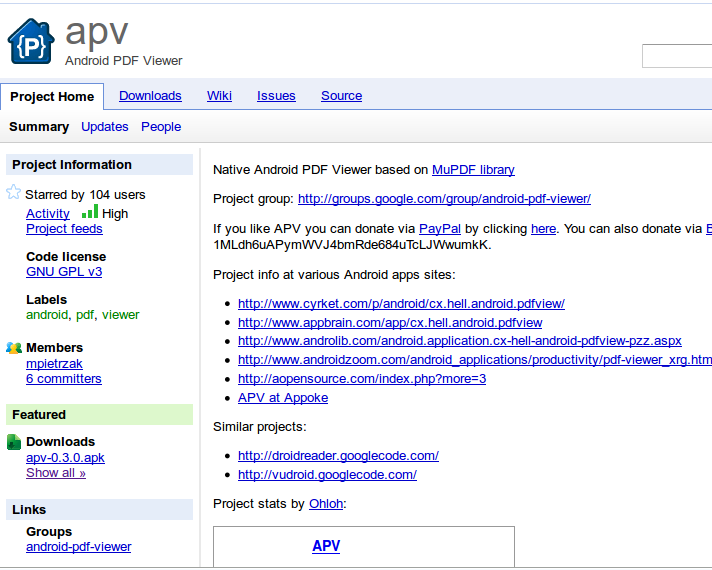Open the appbrain.com project link
This screenshot has width=712, height=570.
coord(390,323)
